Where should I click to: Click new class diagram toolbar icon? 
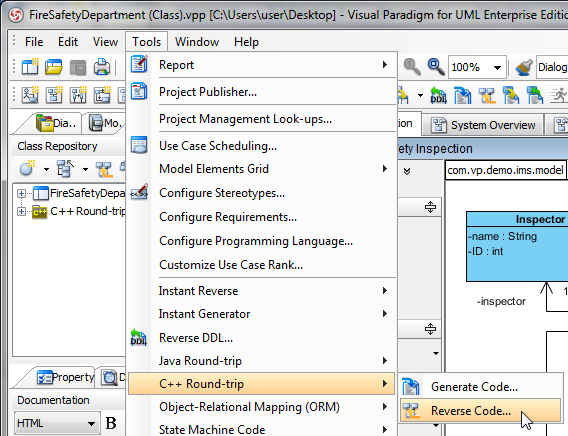pos(54,95)
